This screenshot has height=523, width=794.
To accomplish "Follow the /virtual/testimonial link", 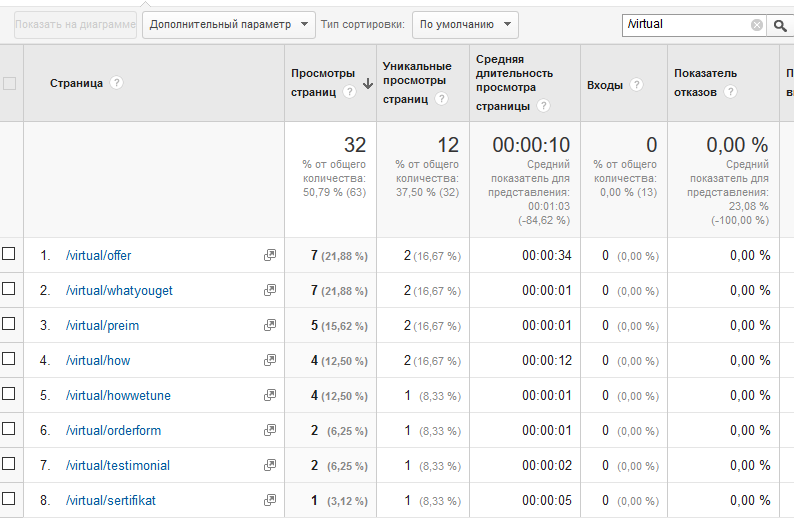I will pos(117,465).
